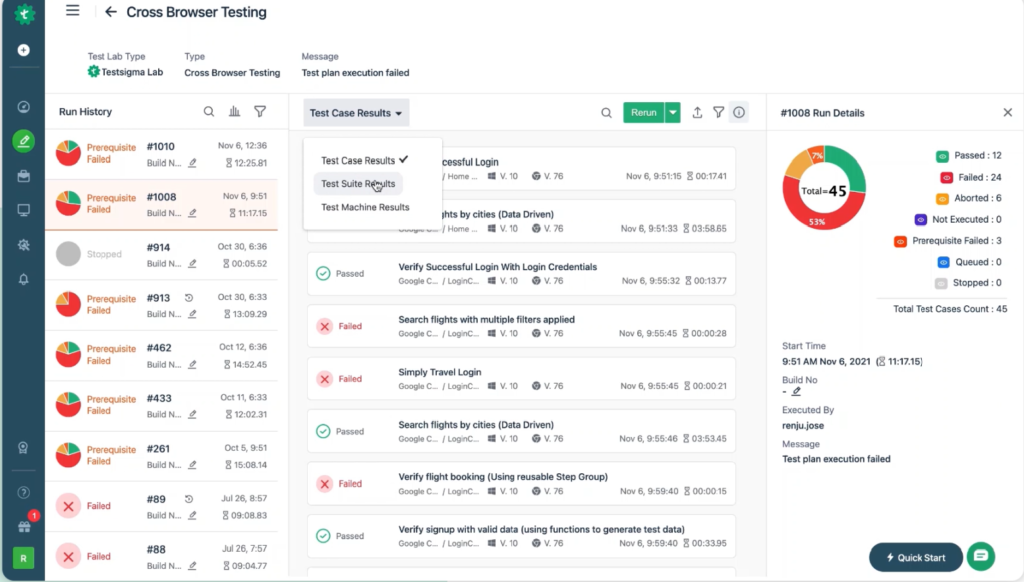
Task: Select Test Machine Results menu option
Action: tap(365, 207)
